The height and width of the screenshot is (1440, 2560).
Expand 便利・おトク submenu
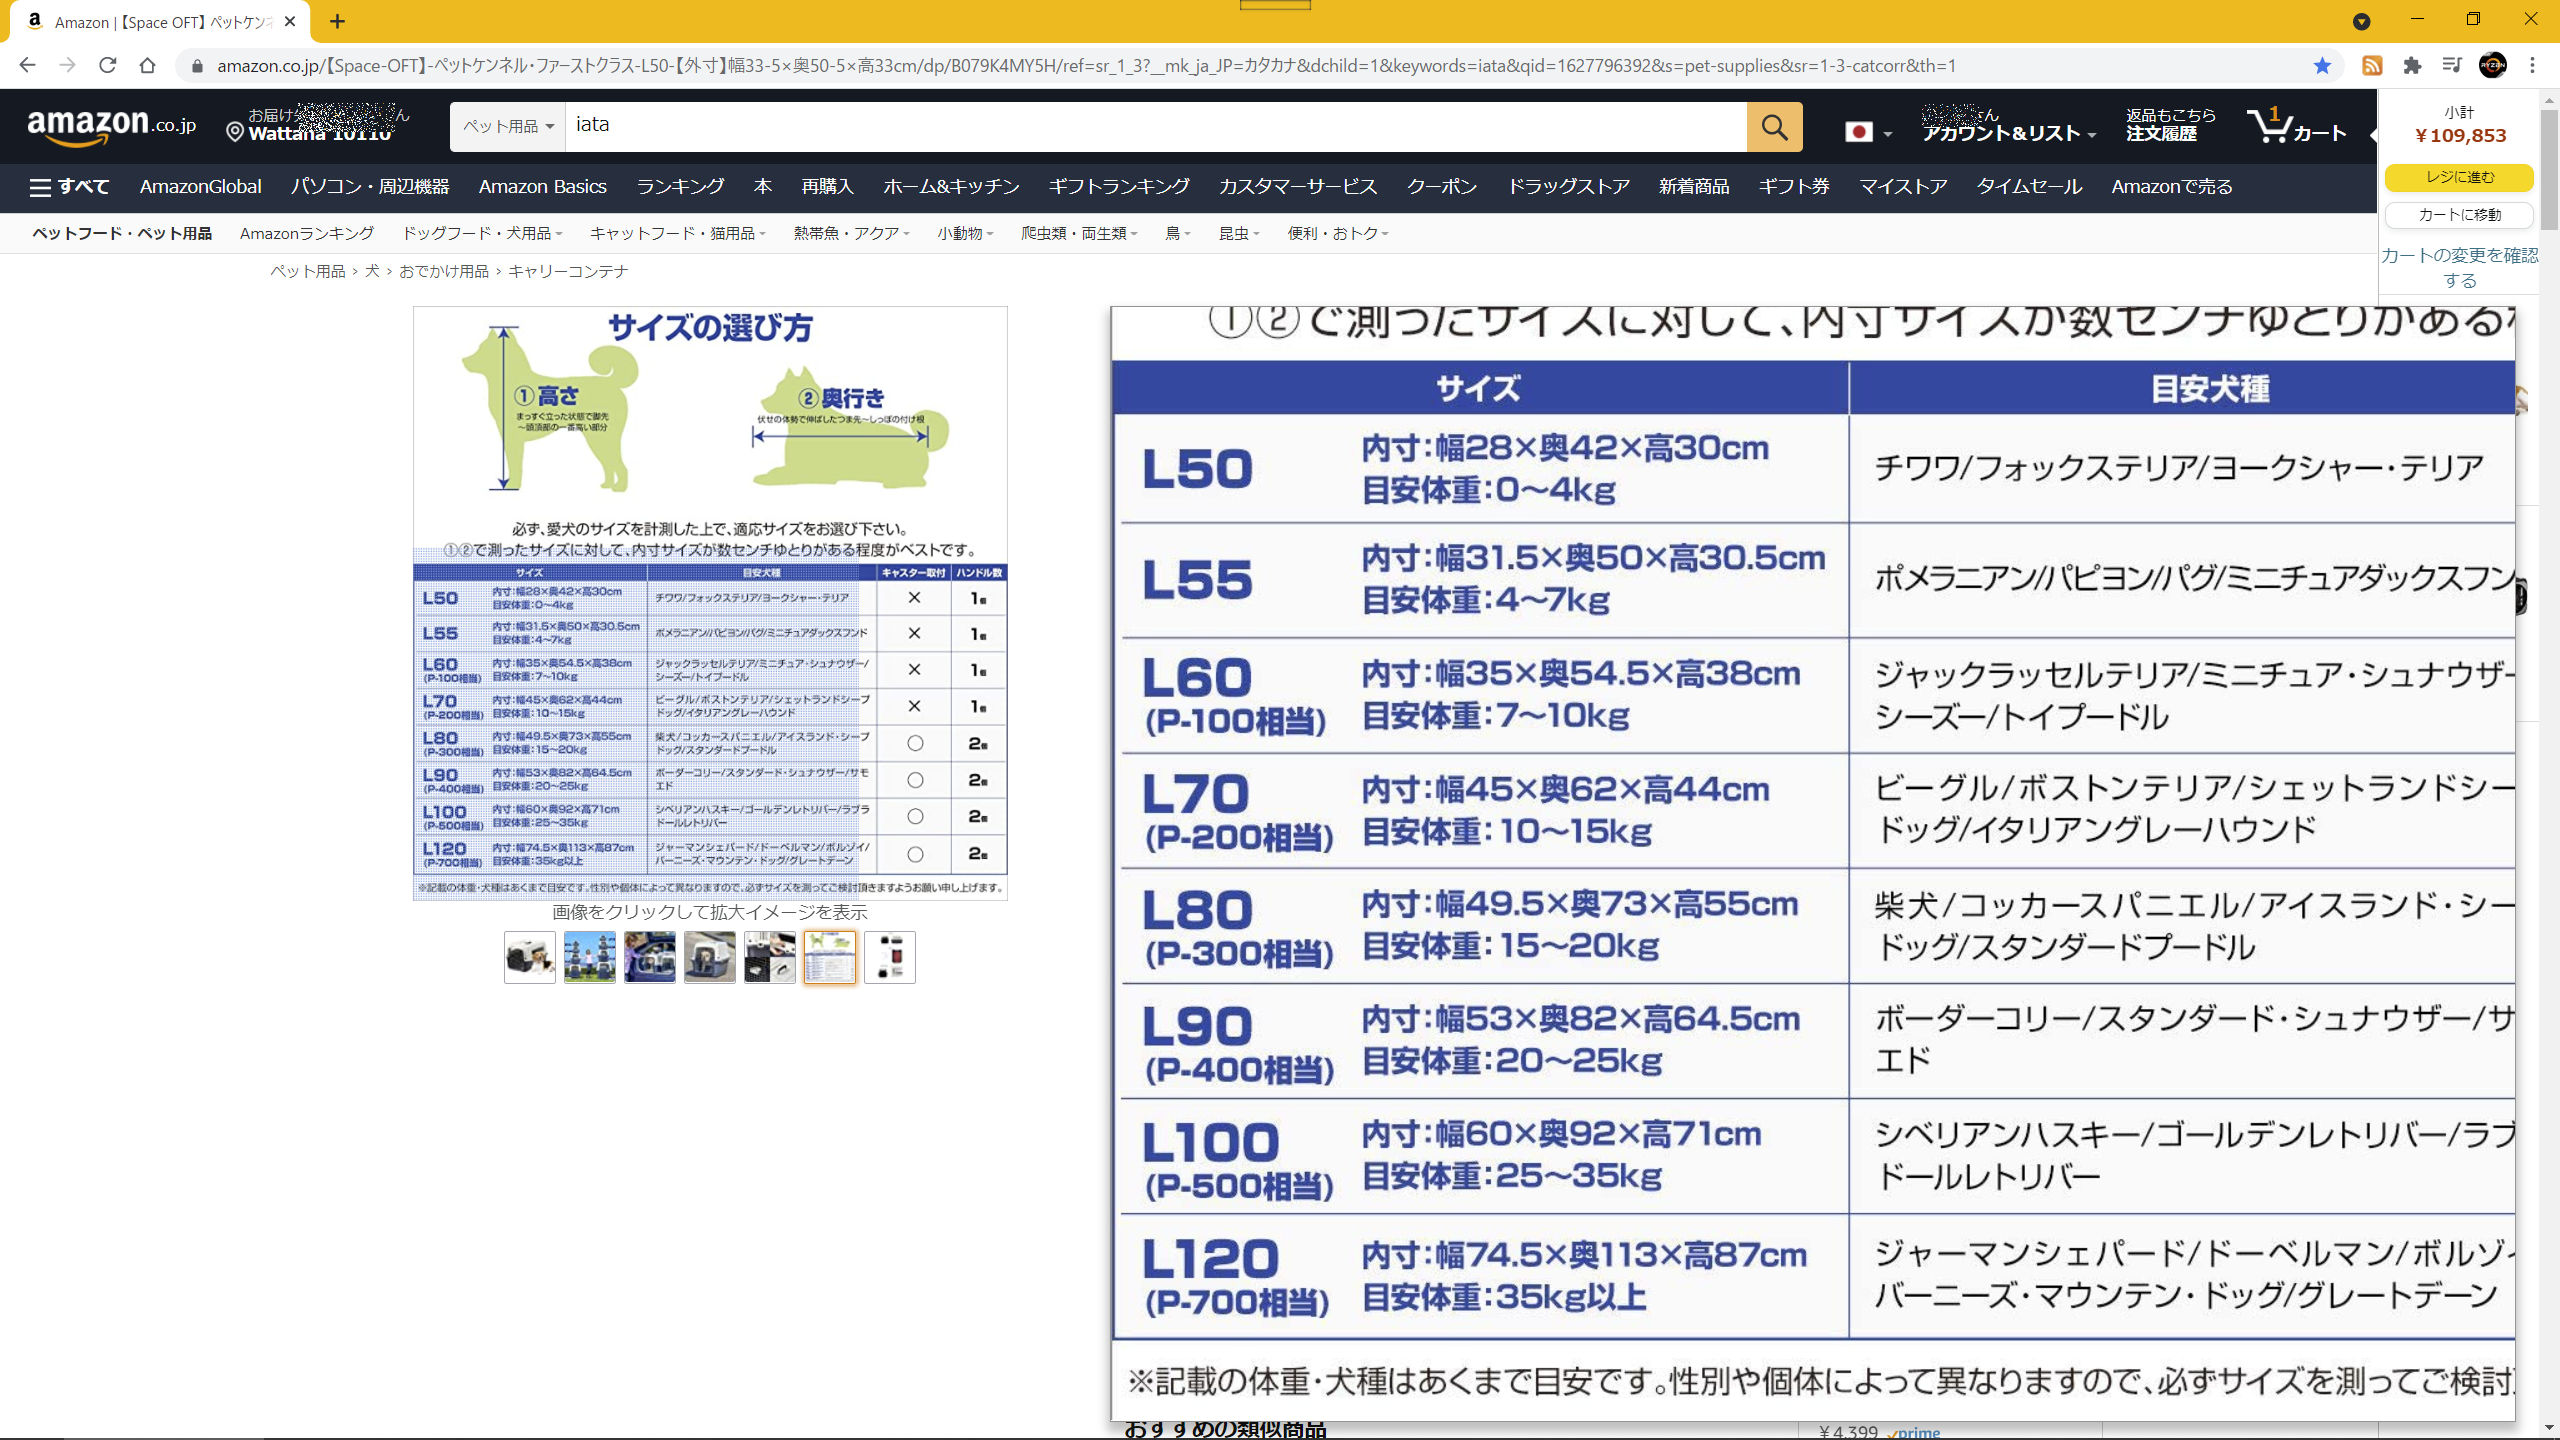(x=1338, y=233)
